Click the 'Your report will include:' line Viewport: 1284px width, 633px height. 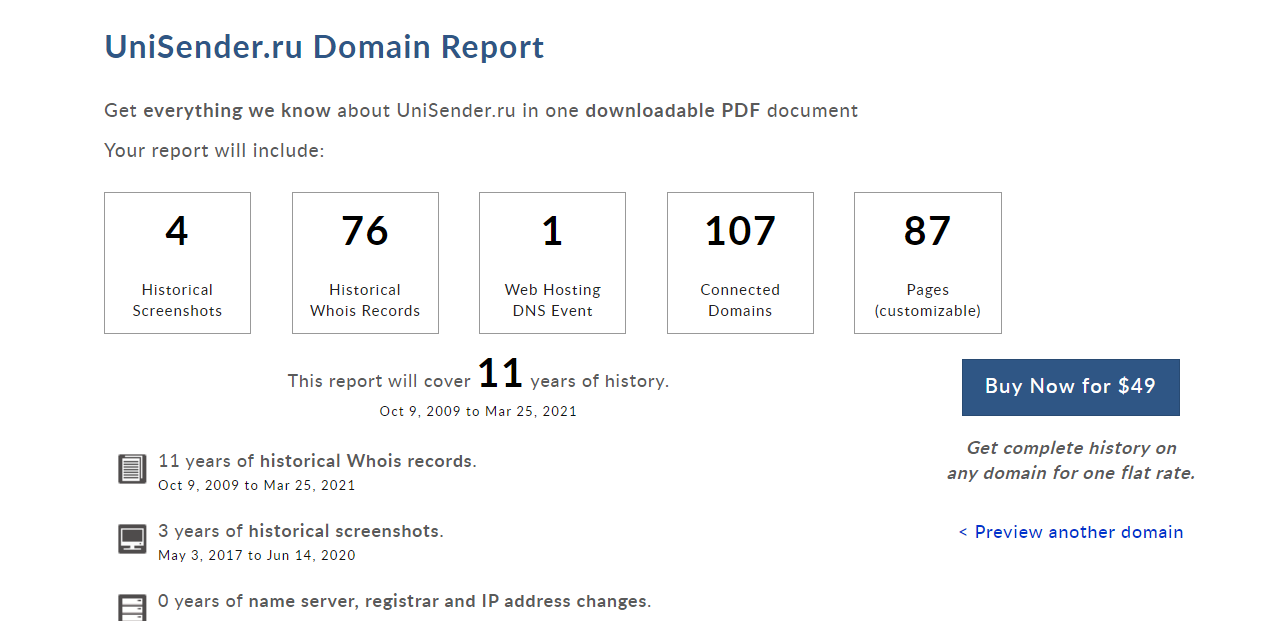coord(214,151)
